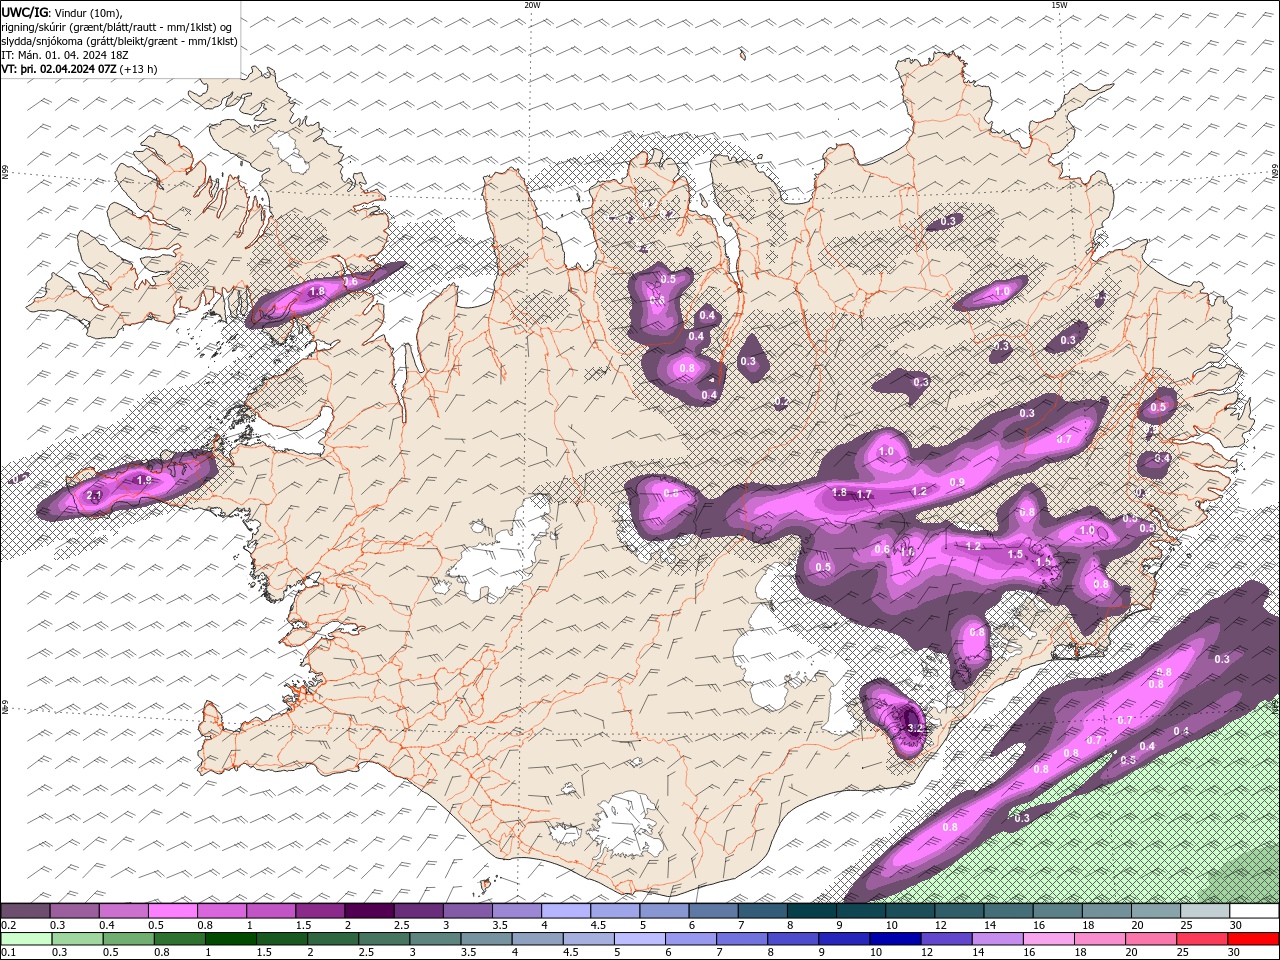Click the light grey upper swatch between 25 and 30

[x=1205, y=911]
